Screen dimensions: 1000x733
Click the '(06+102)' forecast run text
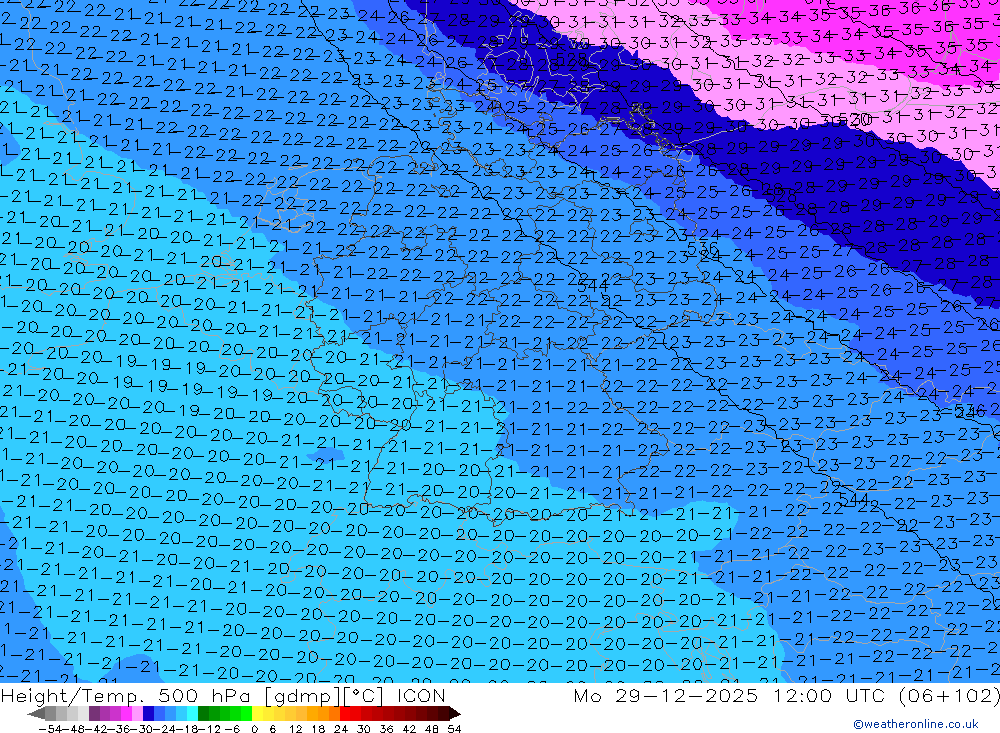tap(950, 695)
